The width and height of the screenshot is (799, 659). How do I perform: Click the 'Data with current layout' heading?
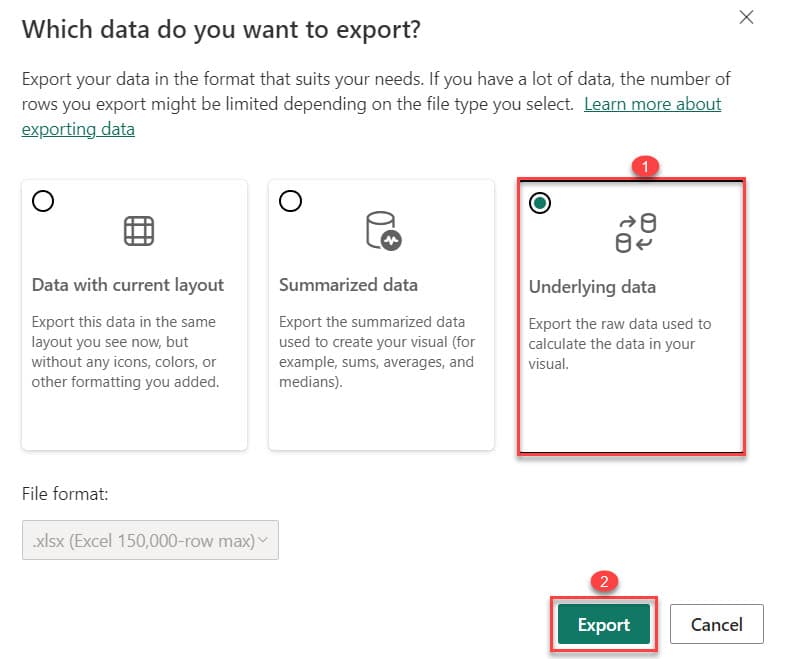pos(128,285)
